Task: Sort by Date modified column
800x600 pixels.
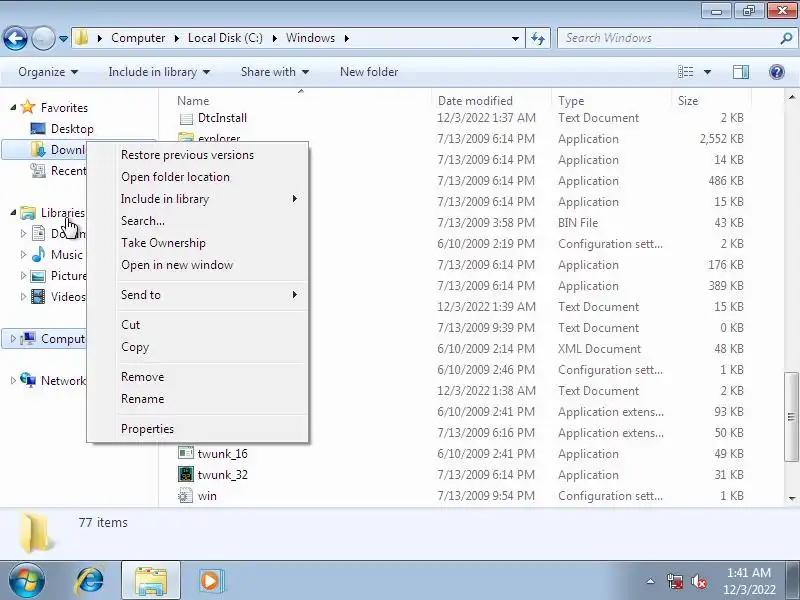Action: (475, 101)
